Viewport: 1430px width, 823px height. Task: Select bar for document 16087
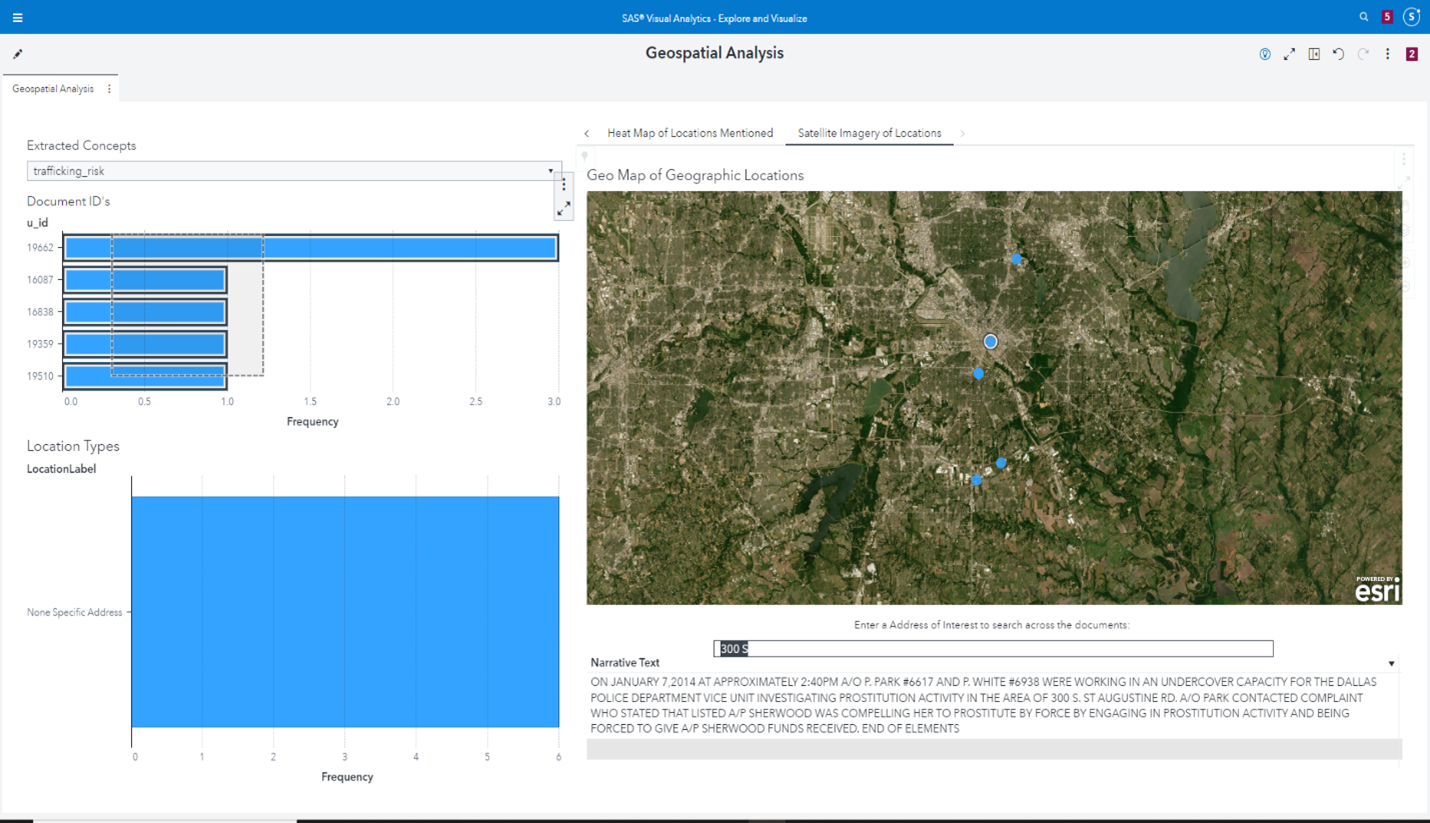tap(145, 280)
